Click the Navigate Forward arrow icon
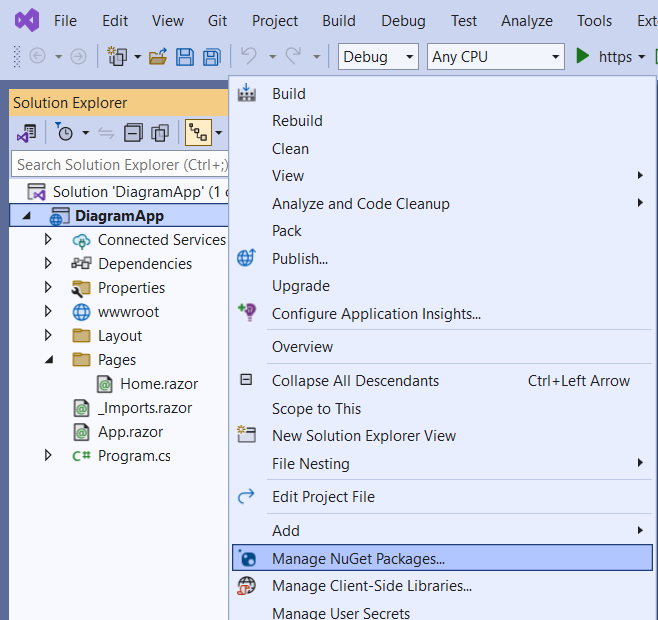This screenshot has width=658, height=620. (x=78, y=56)
